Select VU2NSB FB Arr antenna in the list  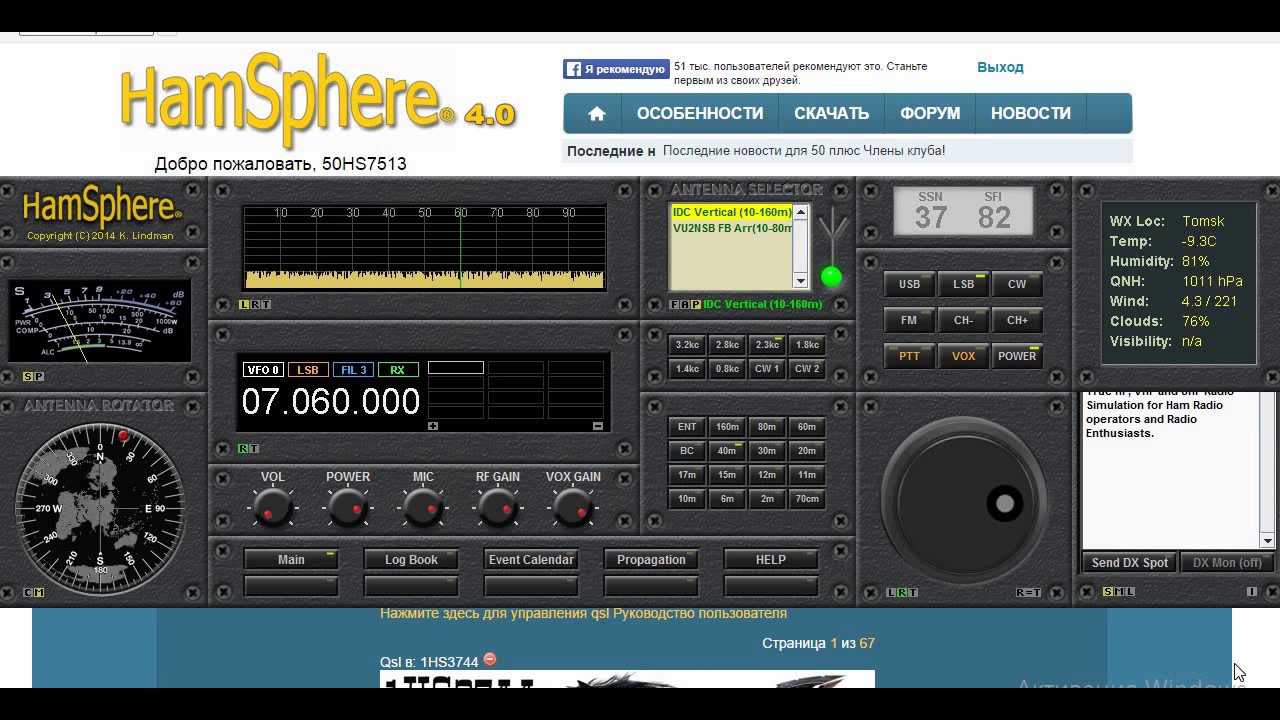732,228
